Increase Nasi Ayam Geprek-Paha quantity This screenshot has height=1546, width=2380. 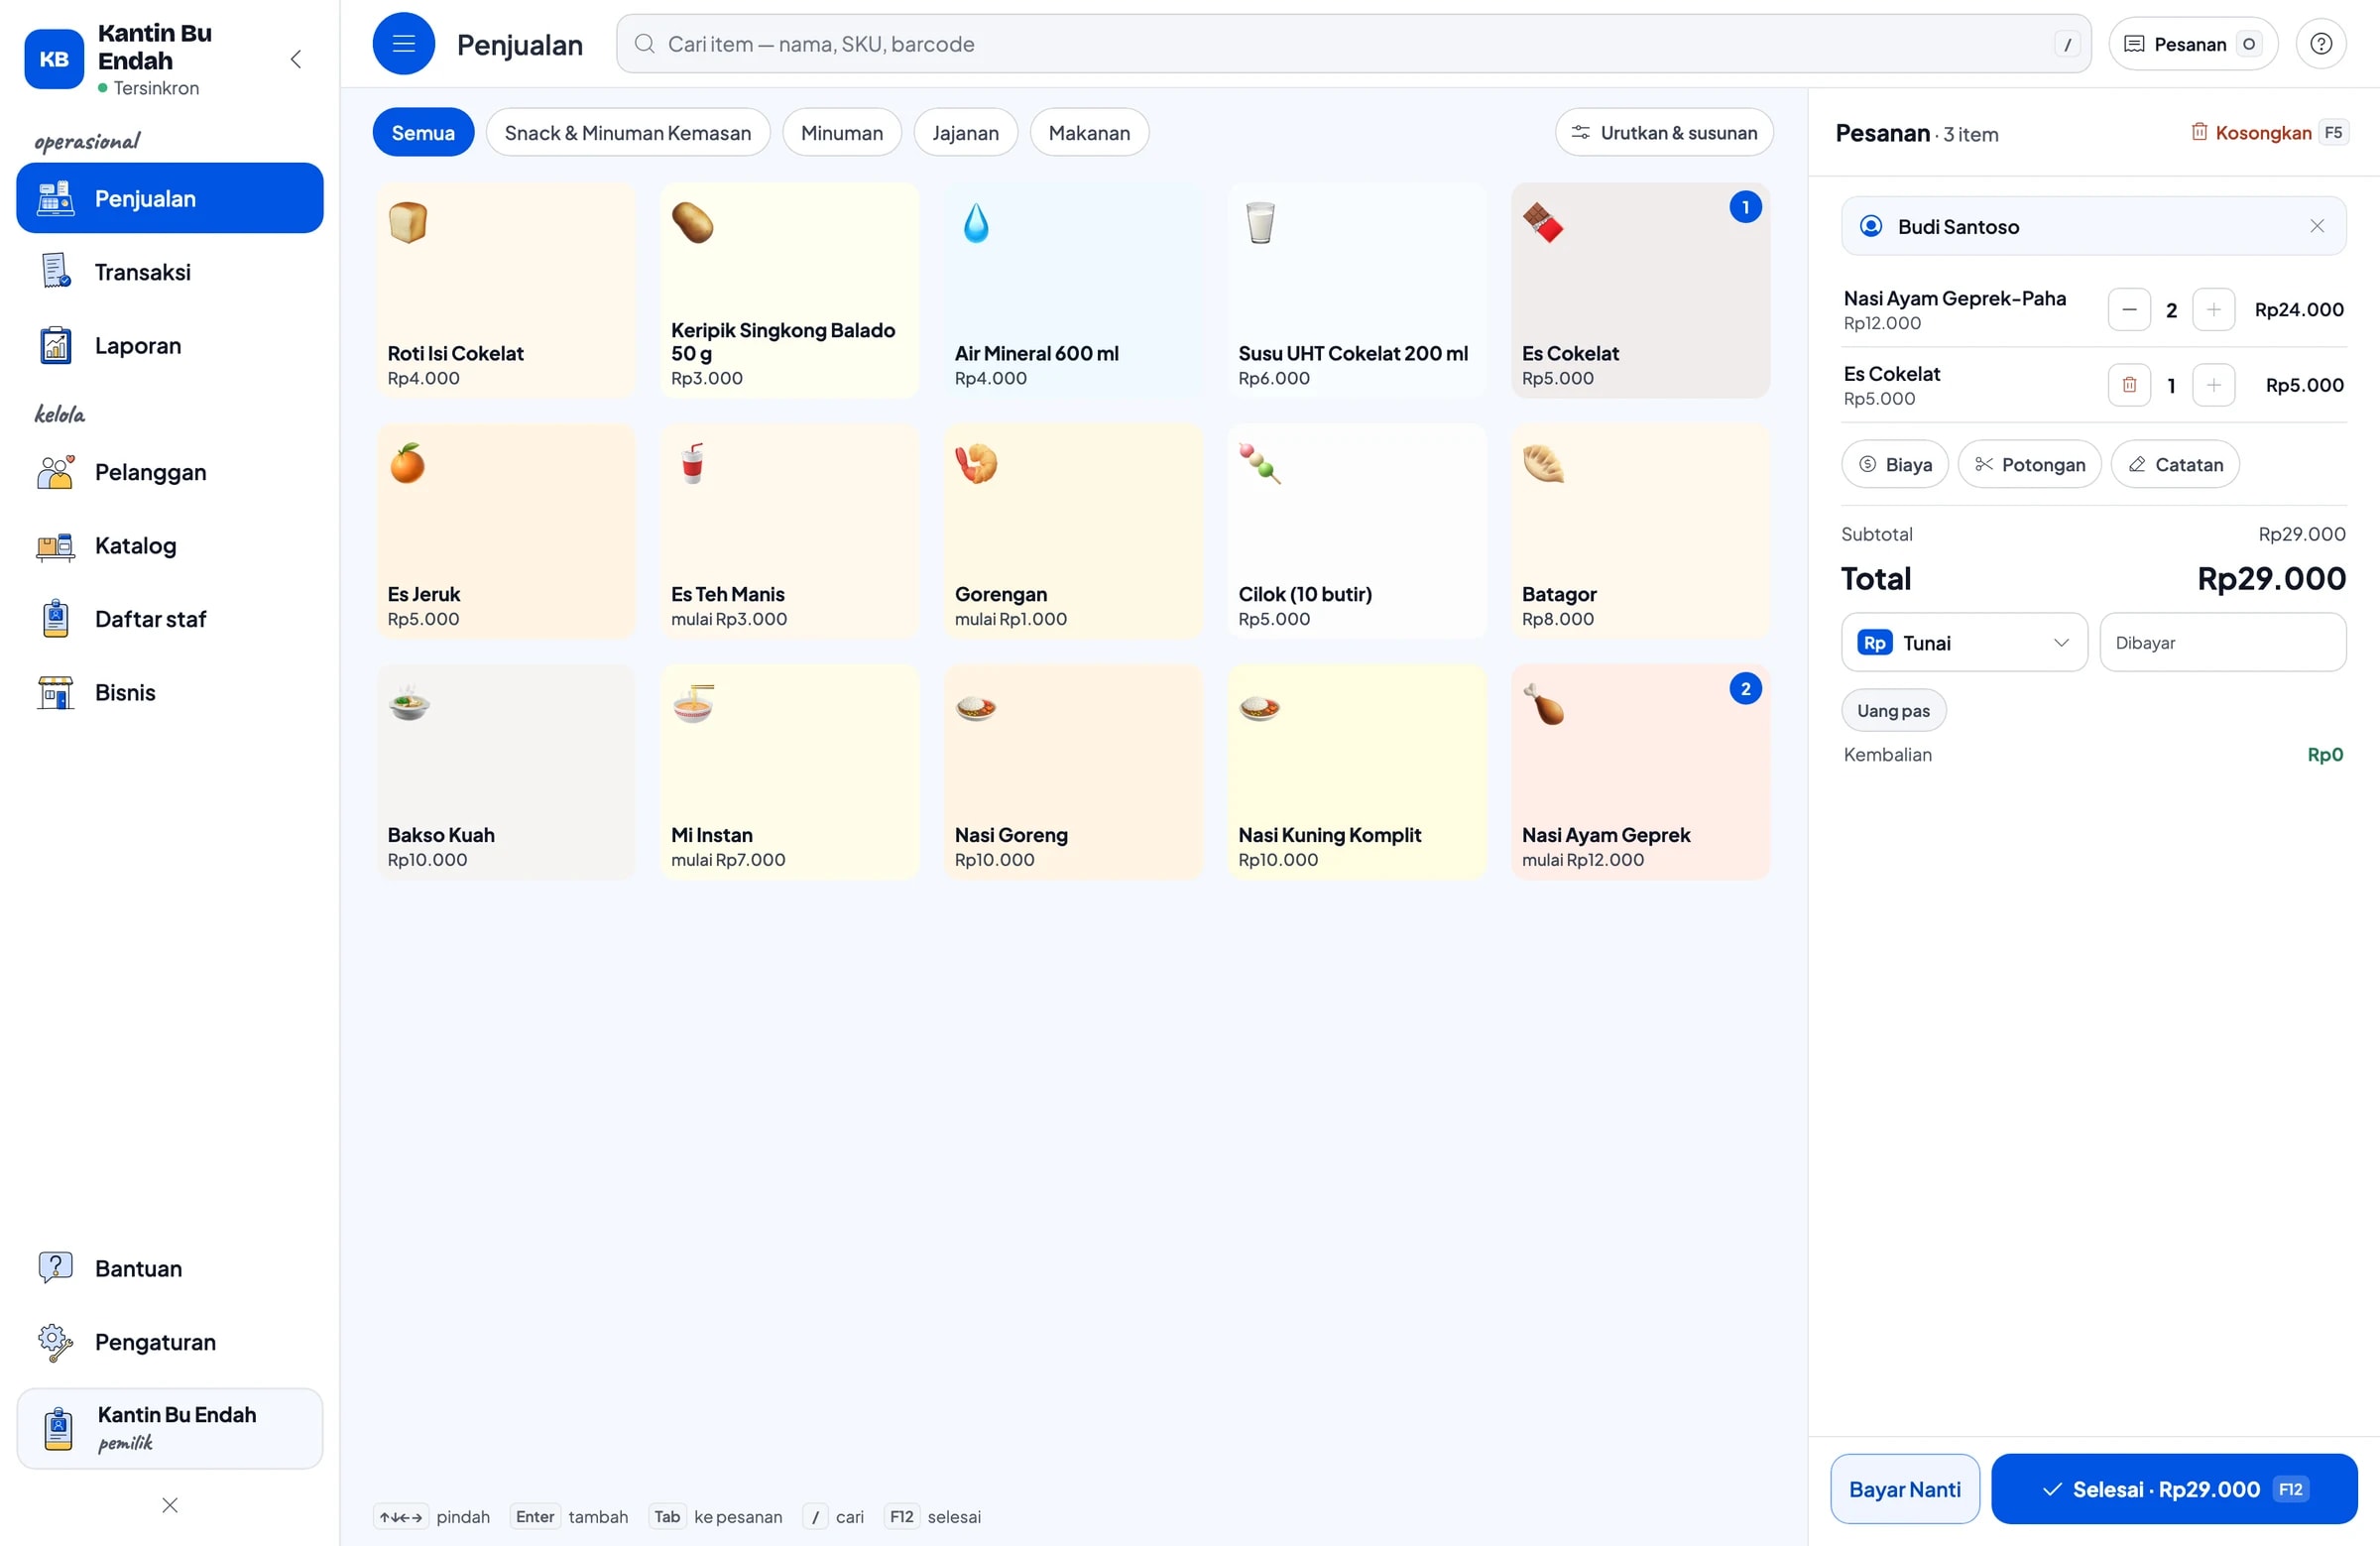[2213, 310]
